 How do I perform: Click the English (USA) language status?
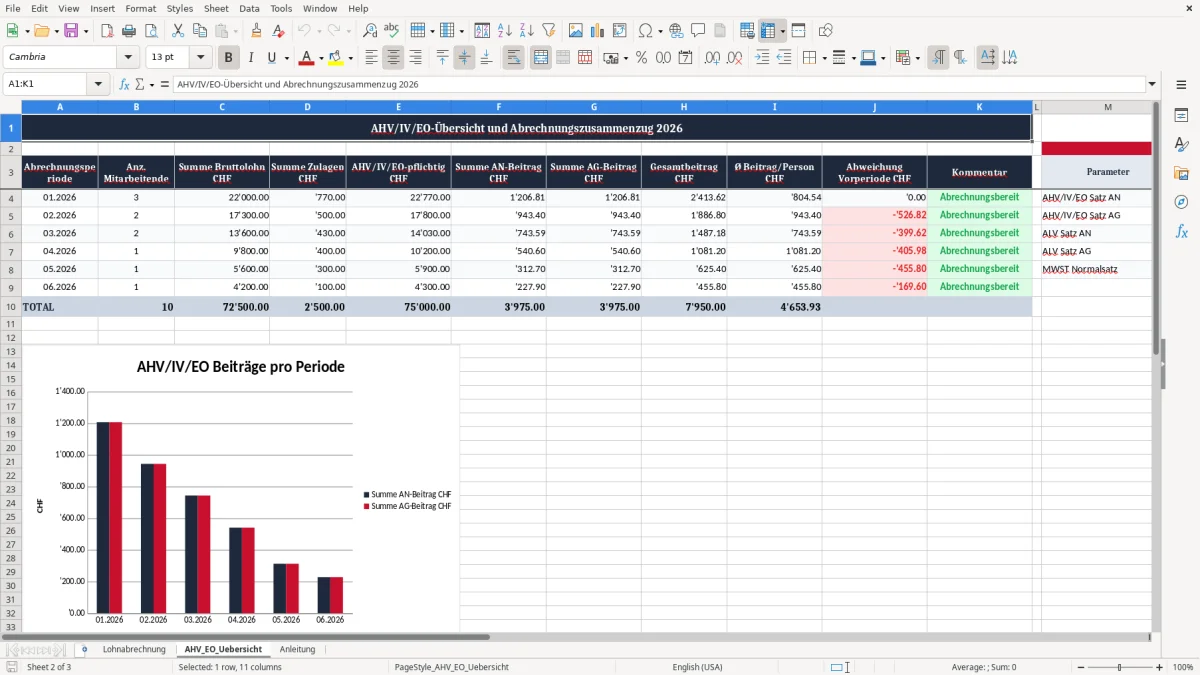[x=697, y=667]
